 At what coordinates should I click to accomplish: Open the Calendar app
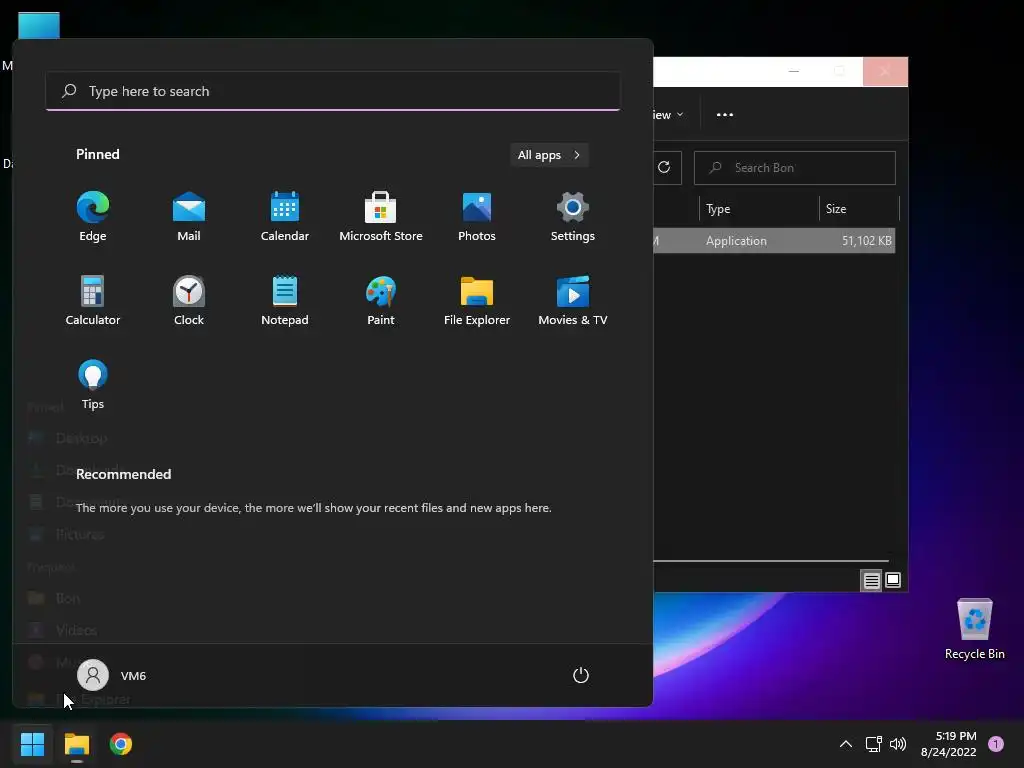point(285,217)
